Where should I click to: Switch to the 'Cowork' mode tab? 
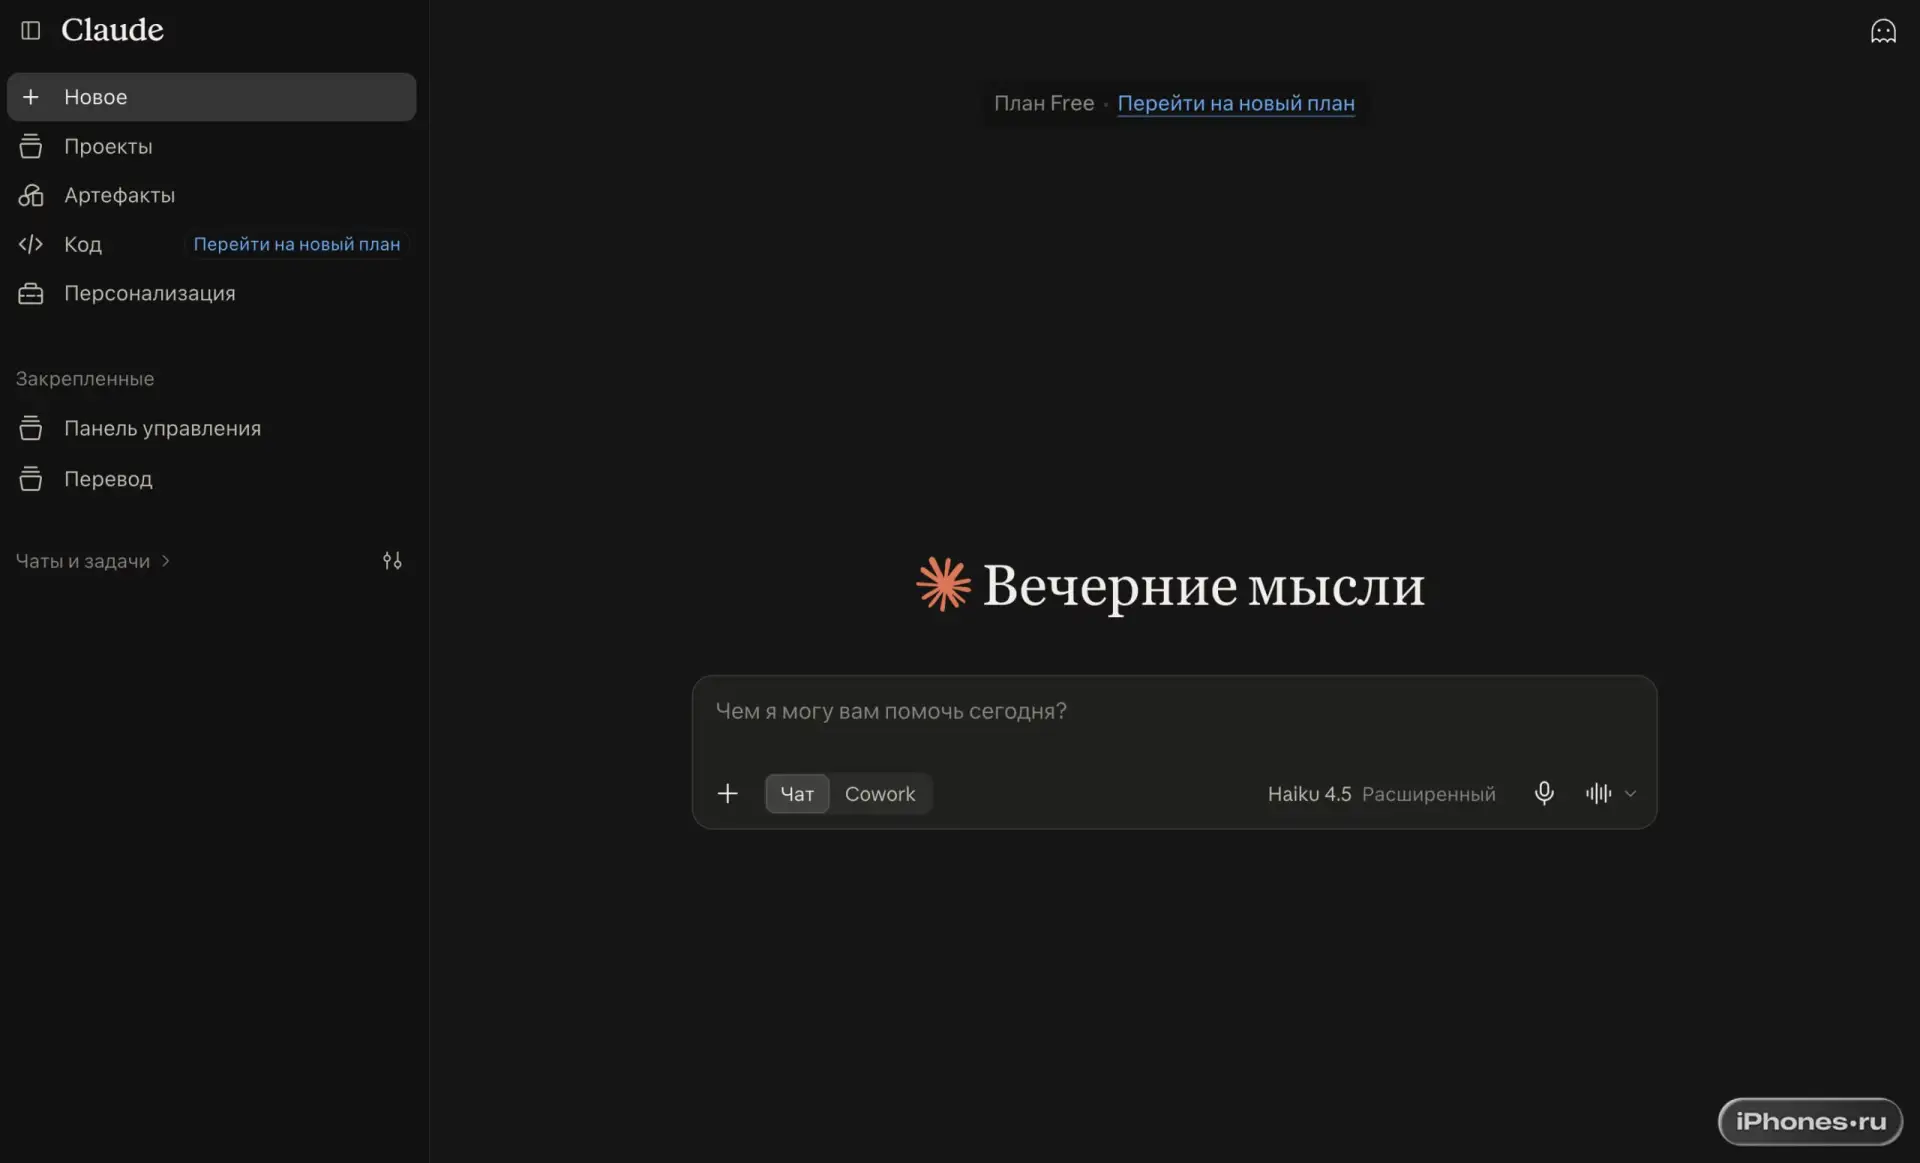click(880, 794)
